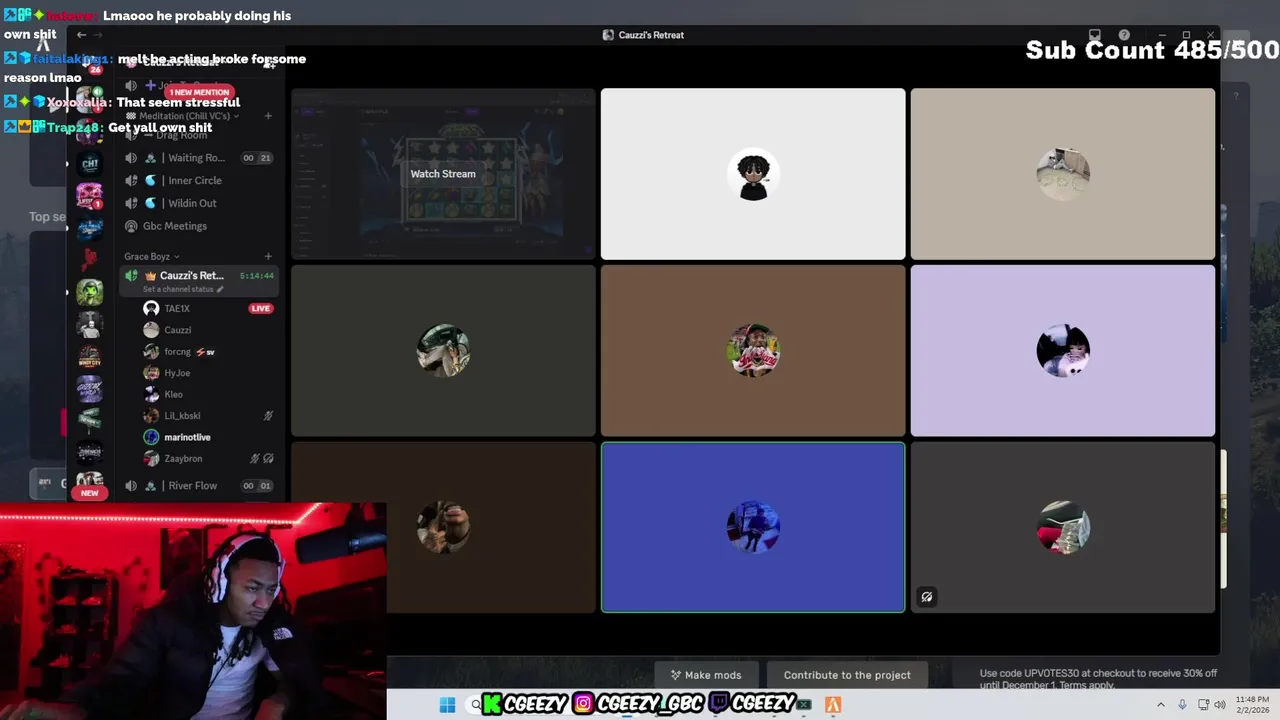Go back with Discord's back arrow
The image size is (1280, 720).
[82, 35]
